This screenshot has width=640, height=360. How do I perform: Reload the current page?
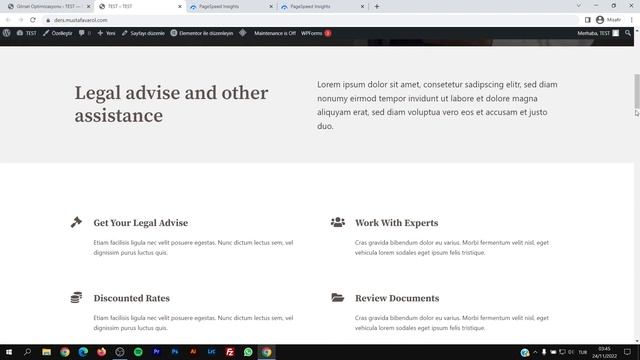pyautogui.click(x=33, y=20)
